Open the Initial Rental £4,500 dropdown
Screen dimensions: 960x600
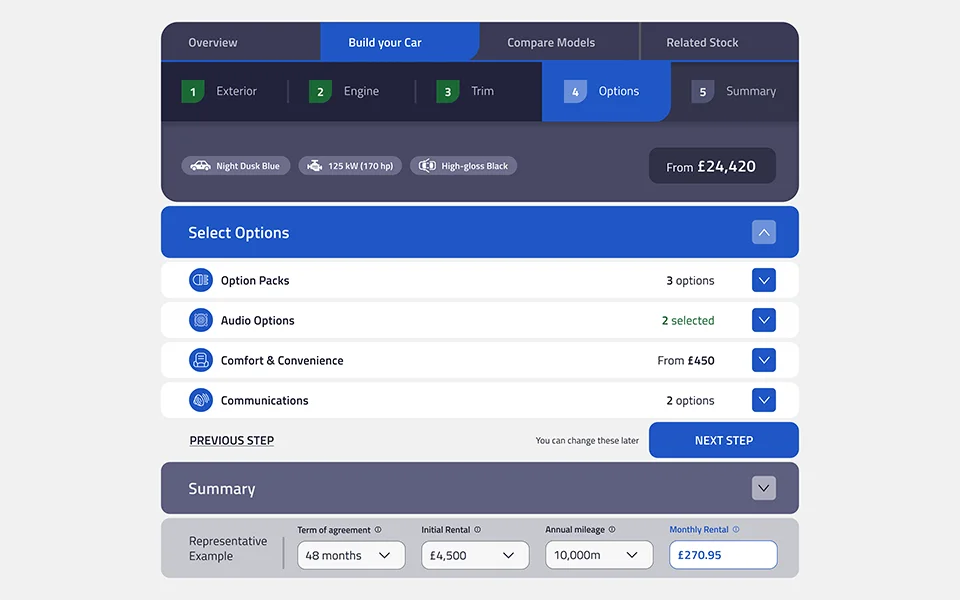[x=474, y=555]
